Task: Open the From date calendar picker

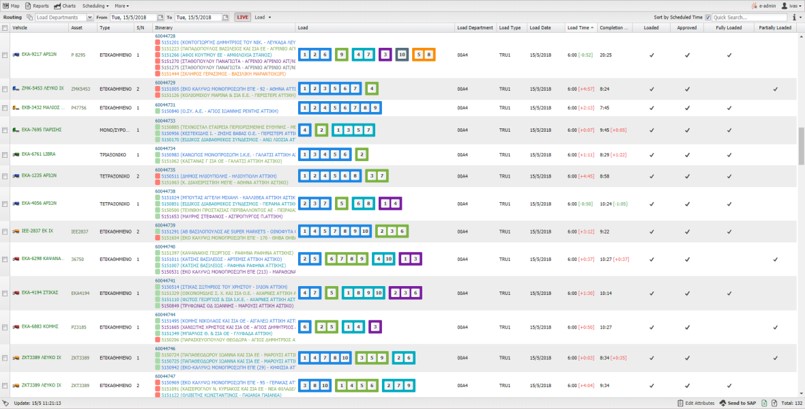Action: click(x=158, y=18)
